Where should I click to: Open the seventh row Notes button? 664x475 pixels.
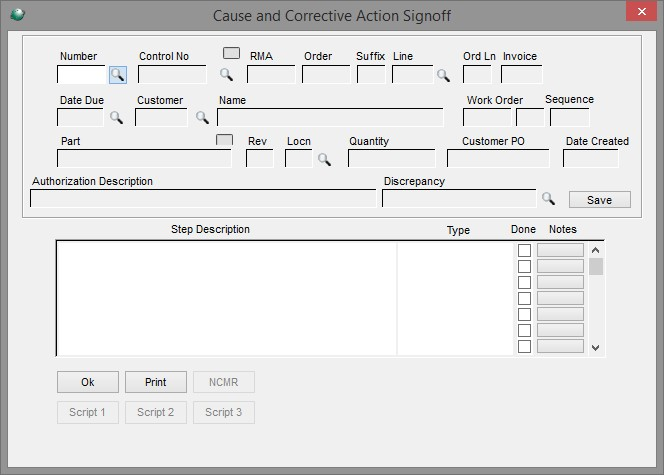560,346
